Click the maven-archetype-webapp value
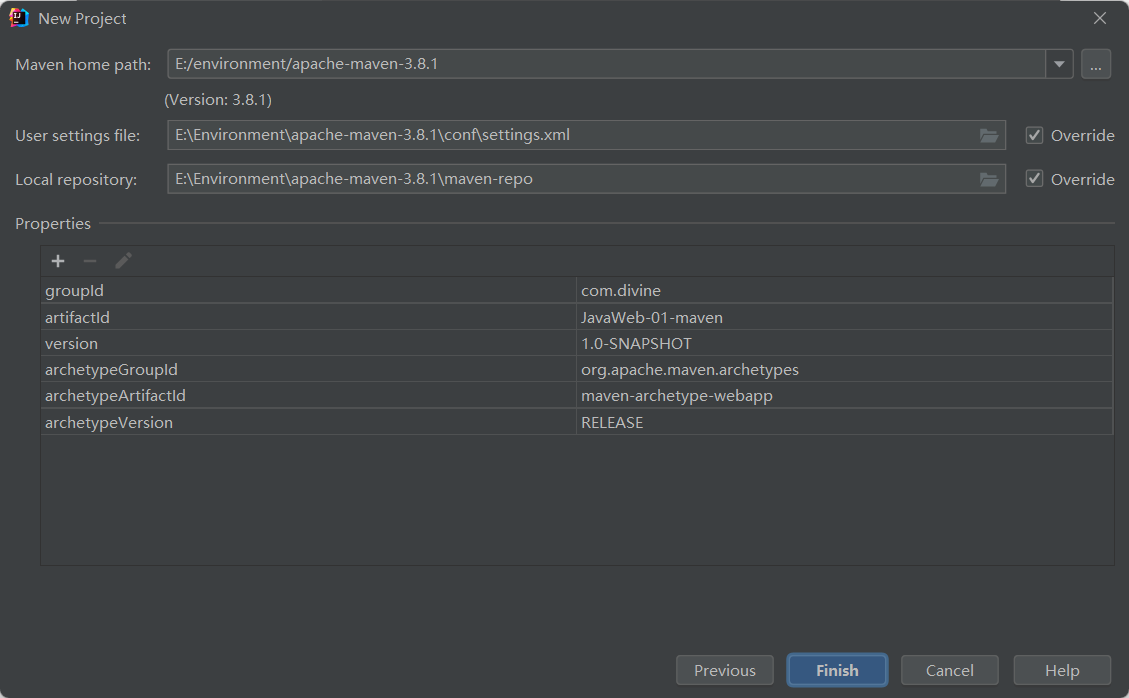The image size is (1129, 698). coord(677,395)
